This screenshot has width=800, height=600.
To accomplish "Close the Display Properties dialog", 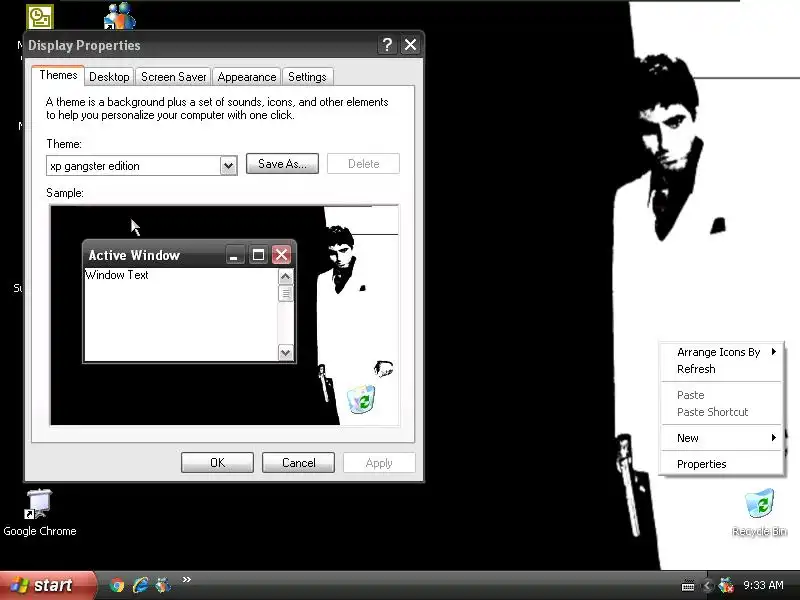I will (x=411, y=45).
